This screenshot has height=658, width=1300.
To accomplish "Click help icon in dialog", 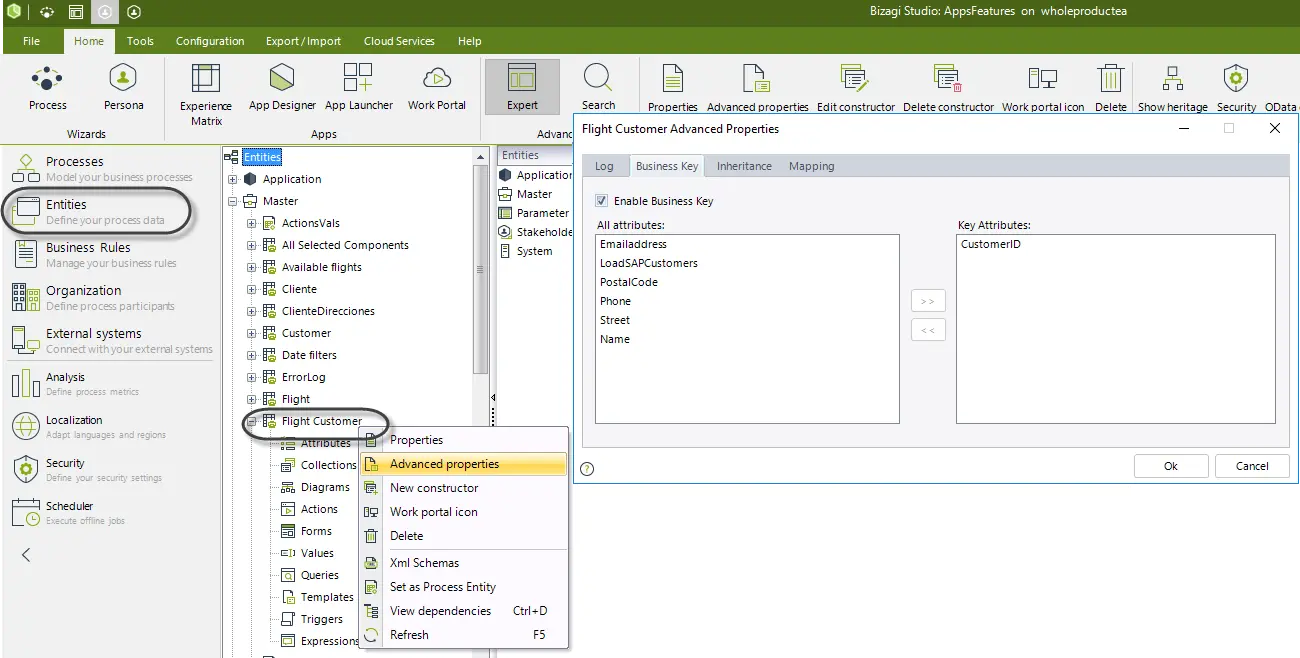I will pos(587,468).
